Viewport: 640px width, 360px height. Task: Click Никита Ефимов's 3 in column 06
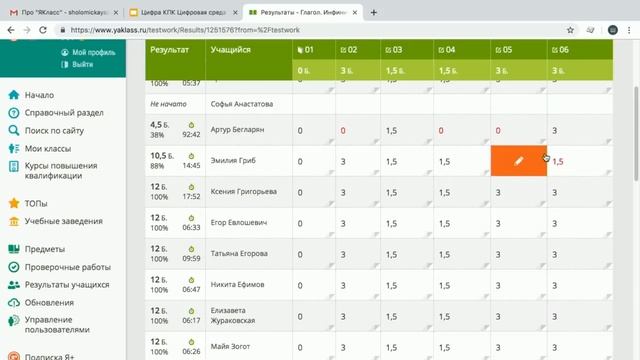point(555,286)
